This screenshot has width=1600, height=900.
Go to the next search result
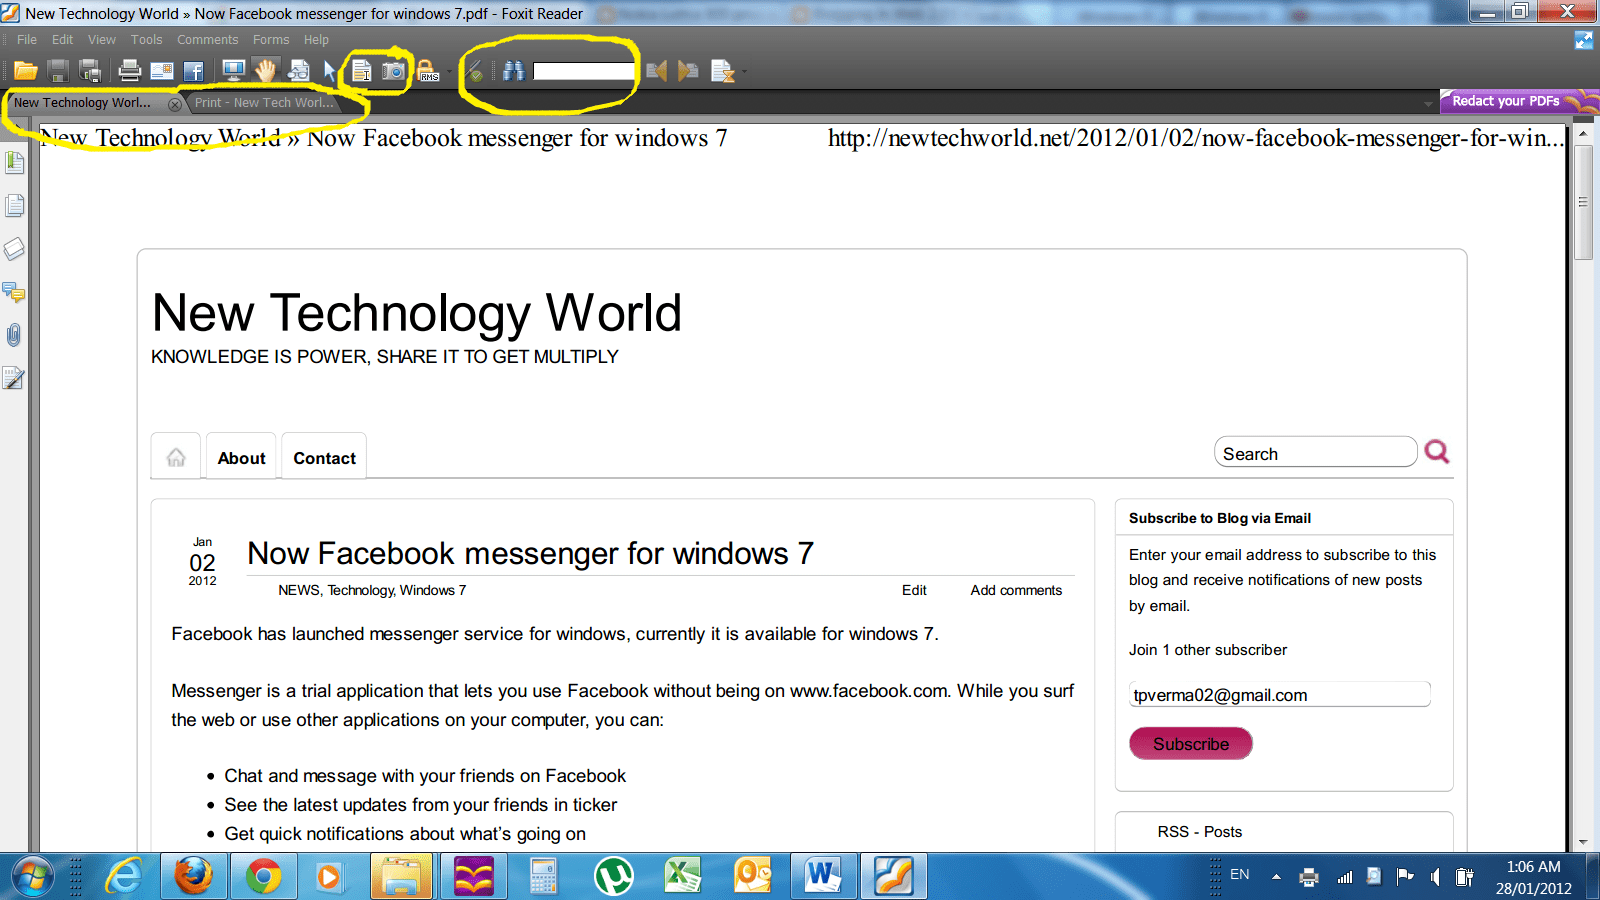coord(688,71)
